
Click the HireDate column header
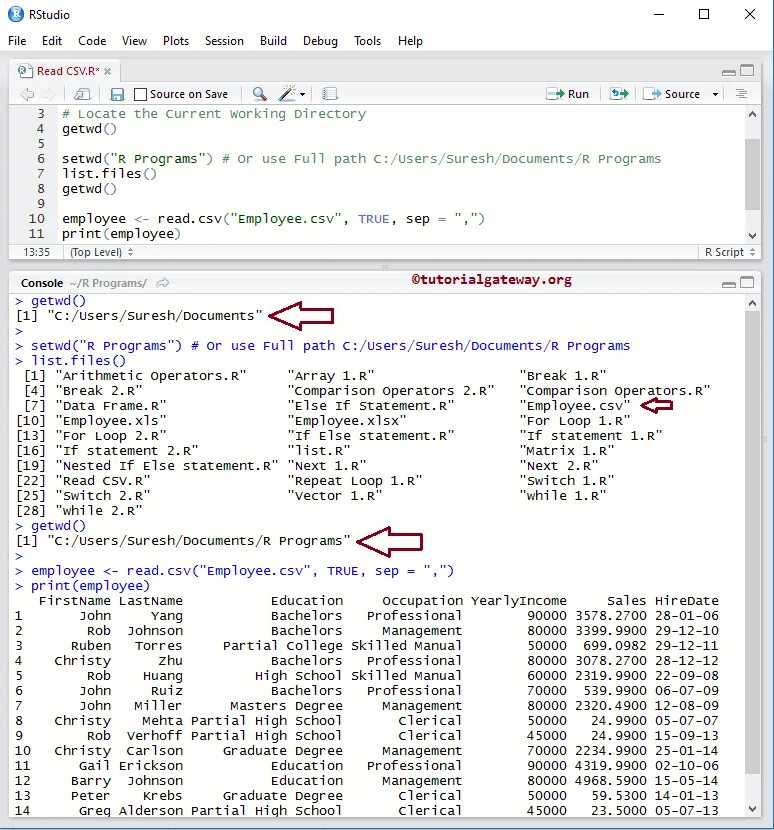point(687,601)
